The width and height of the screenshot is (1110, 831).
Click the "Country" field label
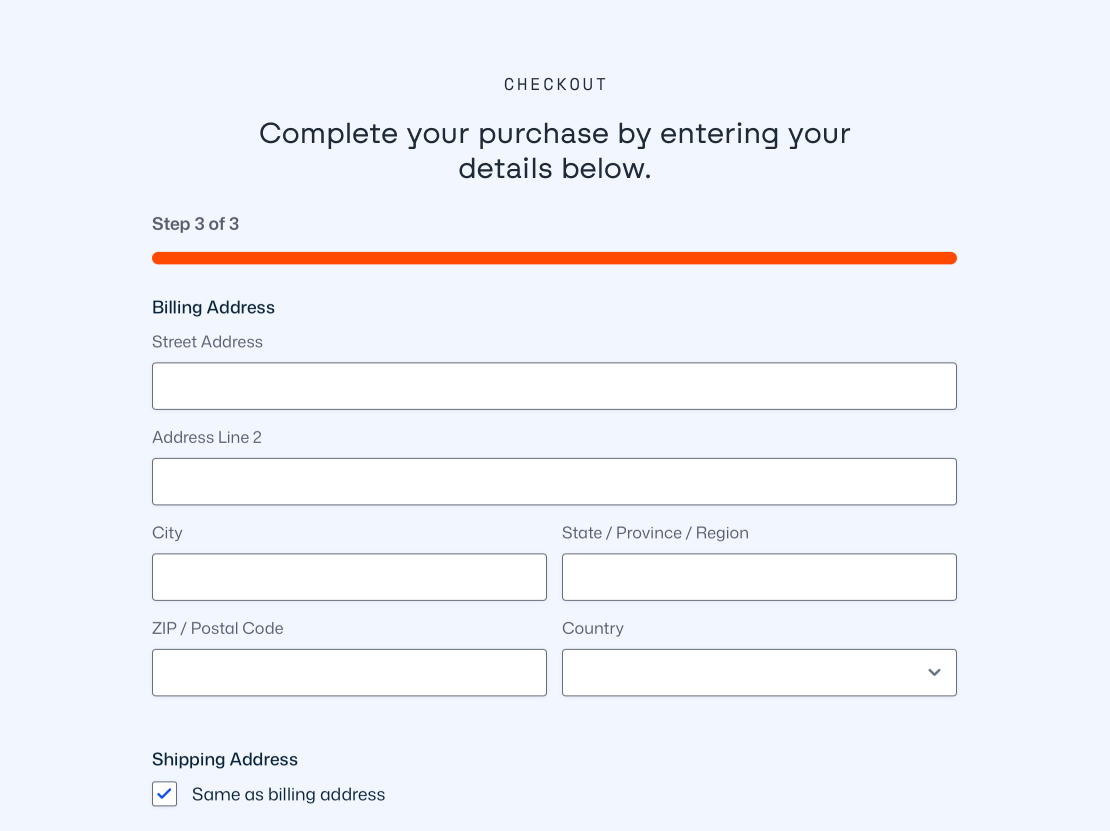click(x=593, y=628)
